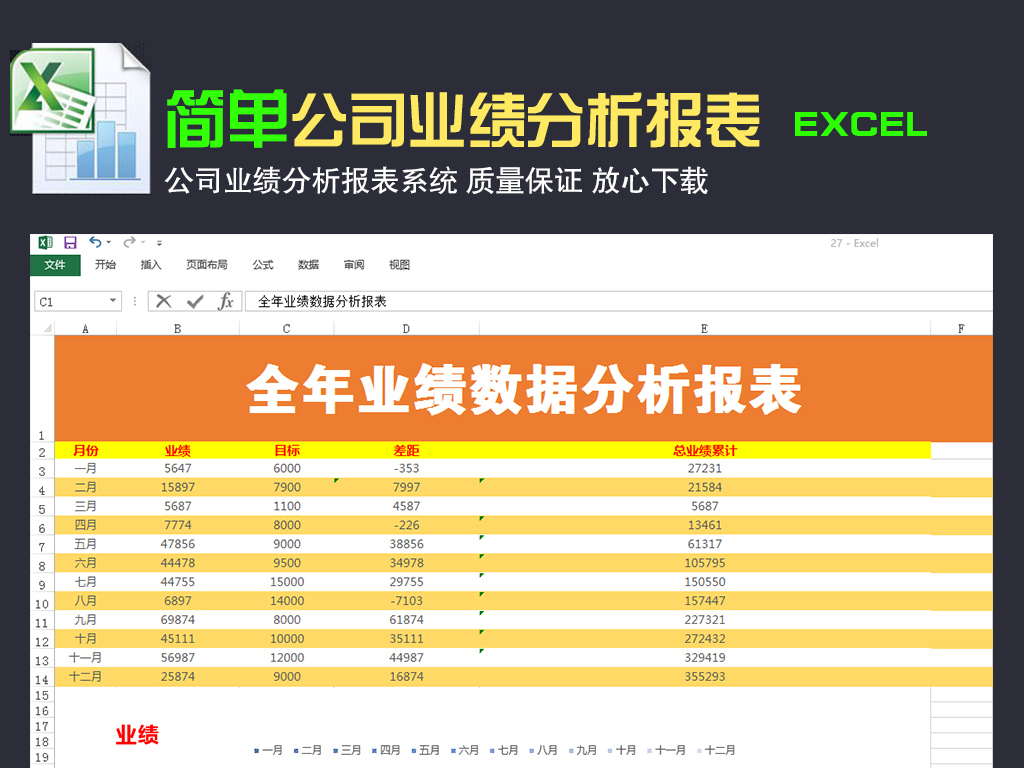Click the 总业绩累计 header cell
Viewport: 1024px width, 768px height.
tap(705, 451)
